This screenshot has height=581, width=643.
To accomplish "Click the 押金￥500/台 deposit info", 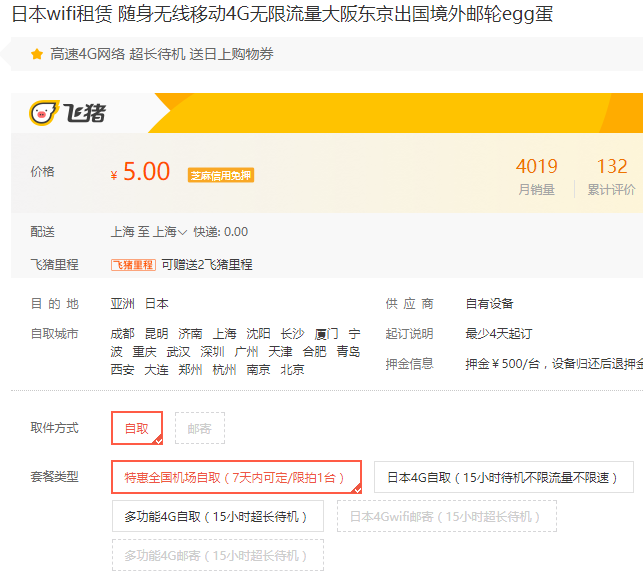I will tap(554, 364).
